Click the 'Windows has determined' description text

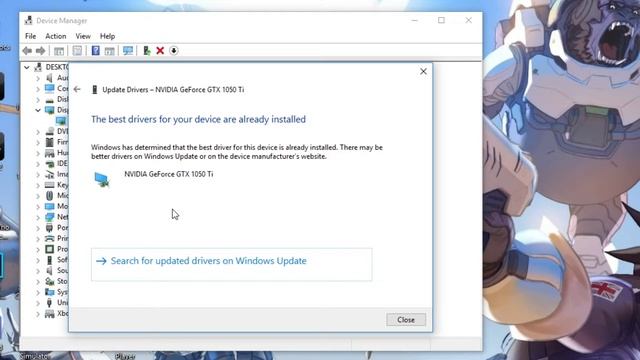pyautogui.click(x=237, y=152)
